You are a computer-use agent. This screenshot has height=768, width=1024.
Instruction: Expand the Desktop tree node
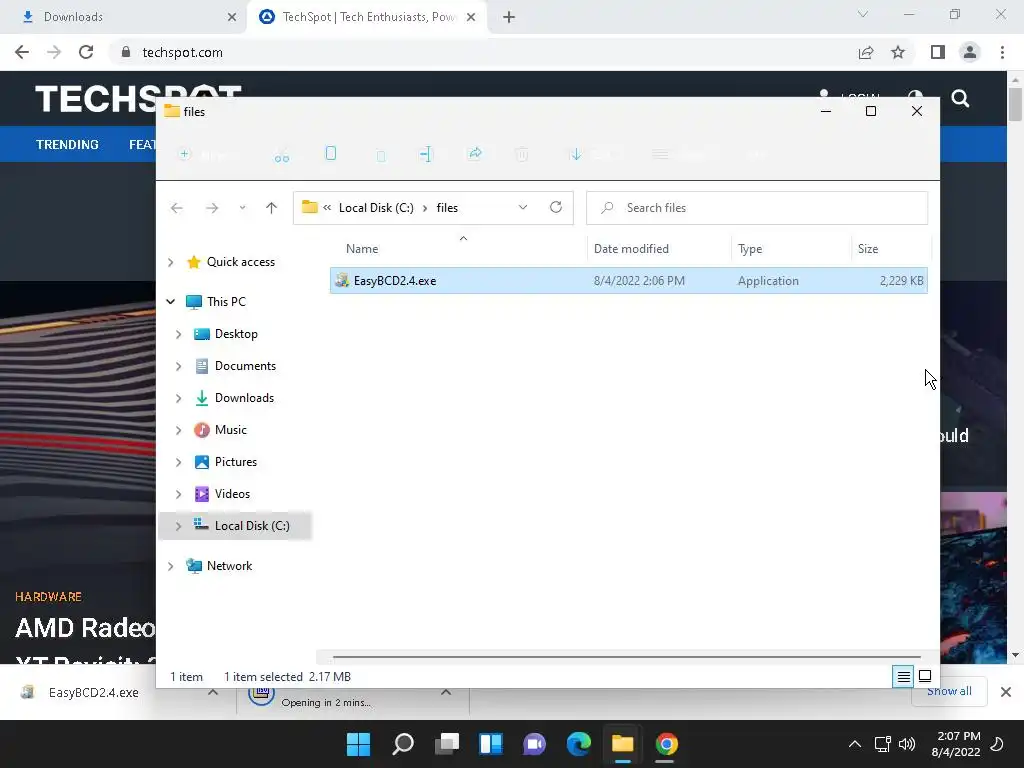click(x=178, y=334)
